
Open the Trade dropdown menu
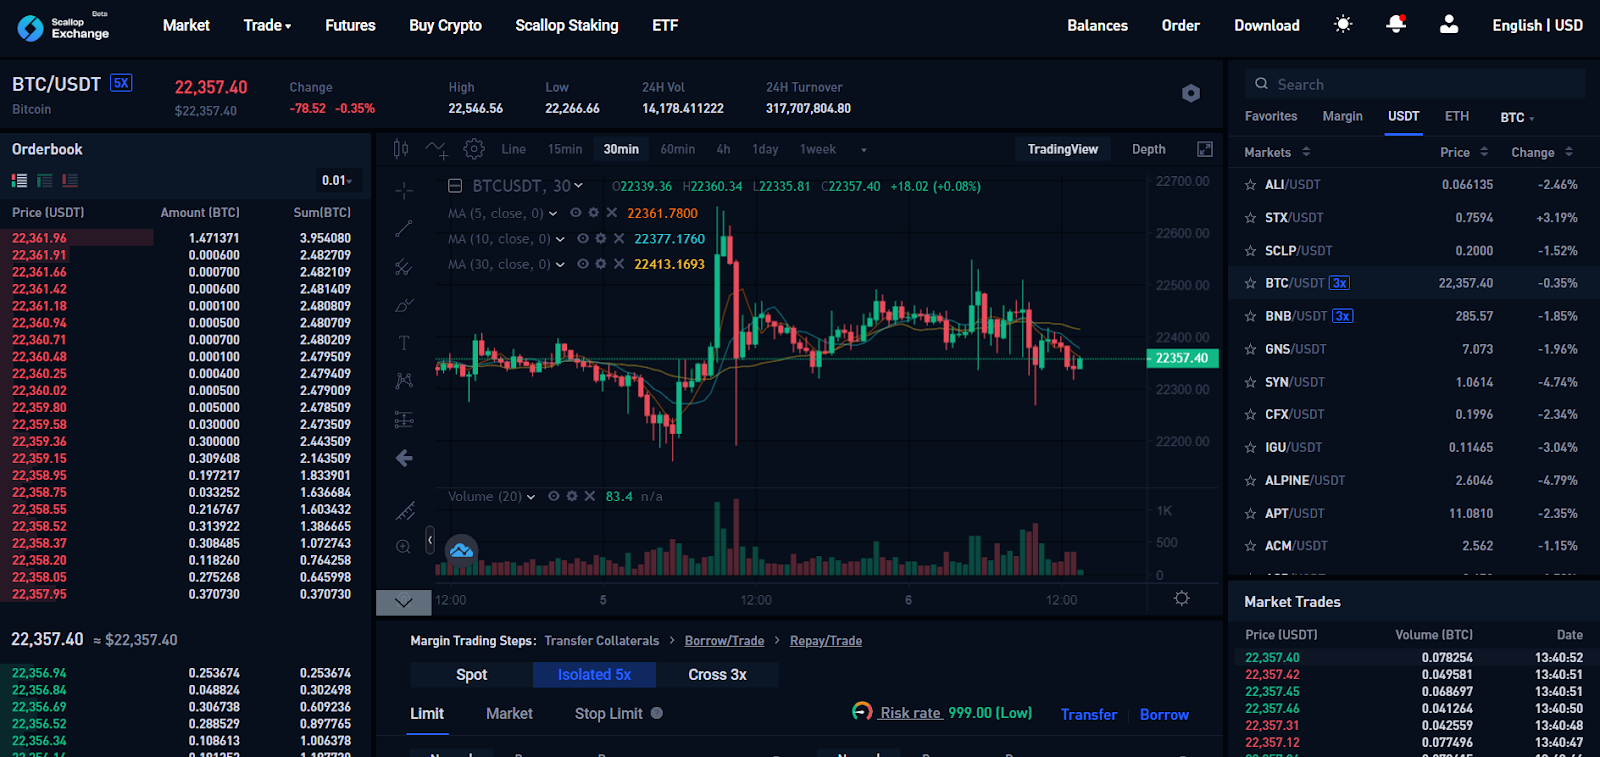click(267, 25)
